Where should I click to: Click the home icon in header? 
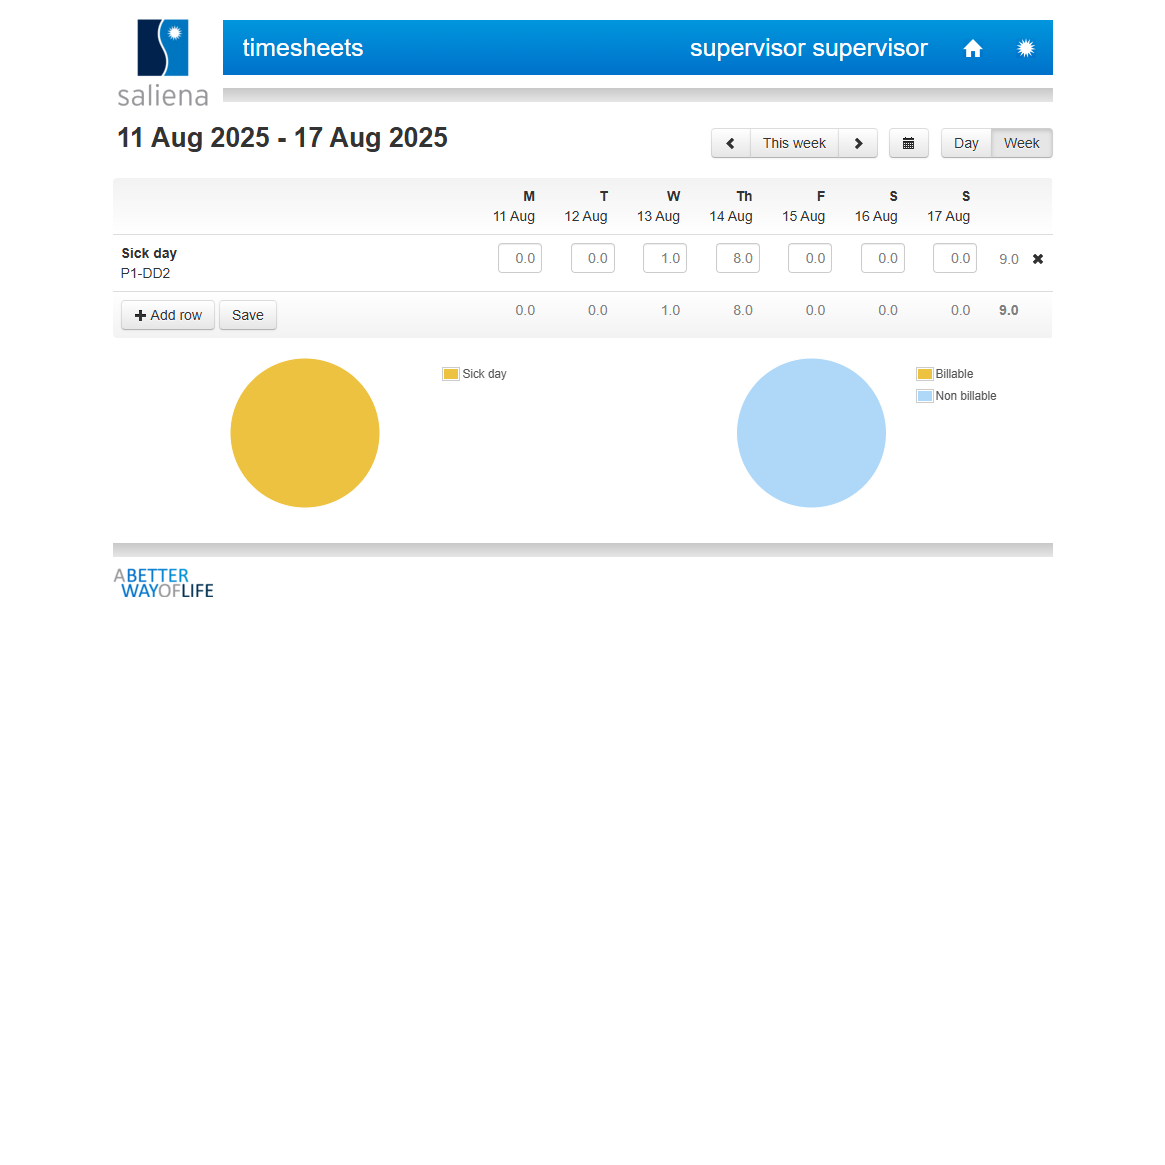click(972, 48)
